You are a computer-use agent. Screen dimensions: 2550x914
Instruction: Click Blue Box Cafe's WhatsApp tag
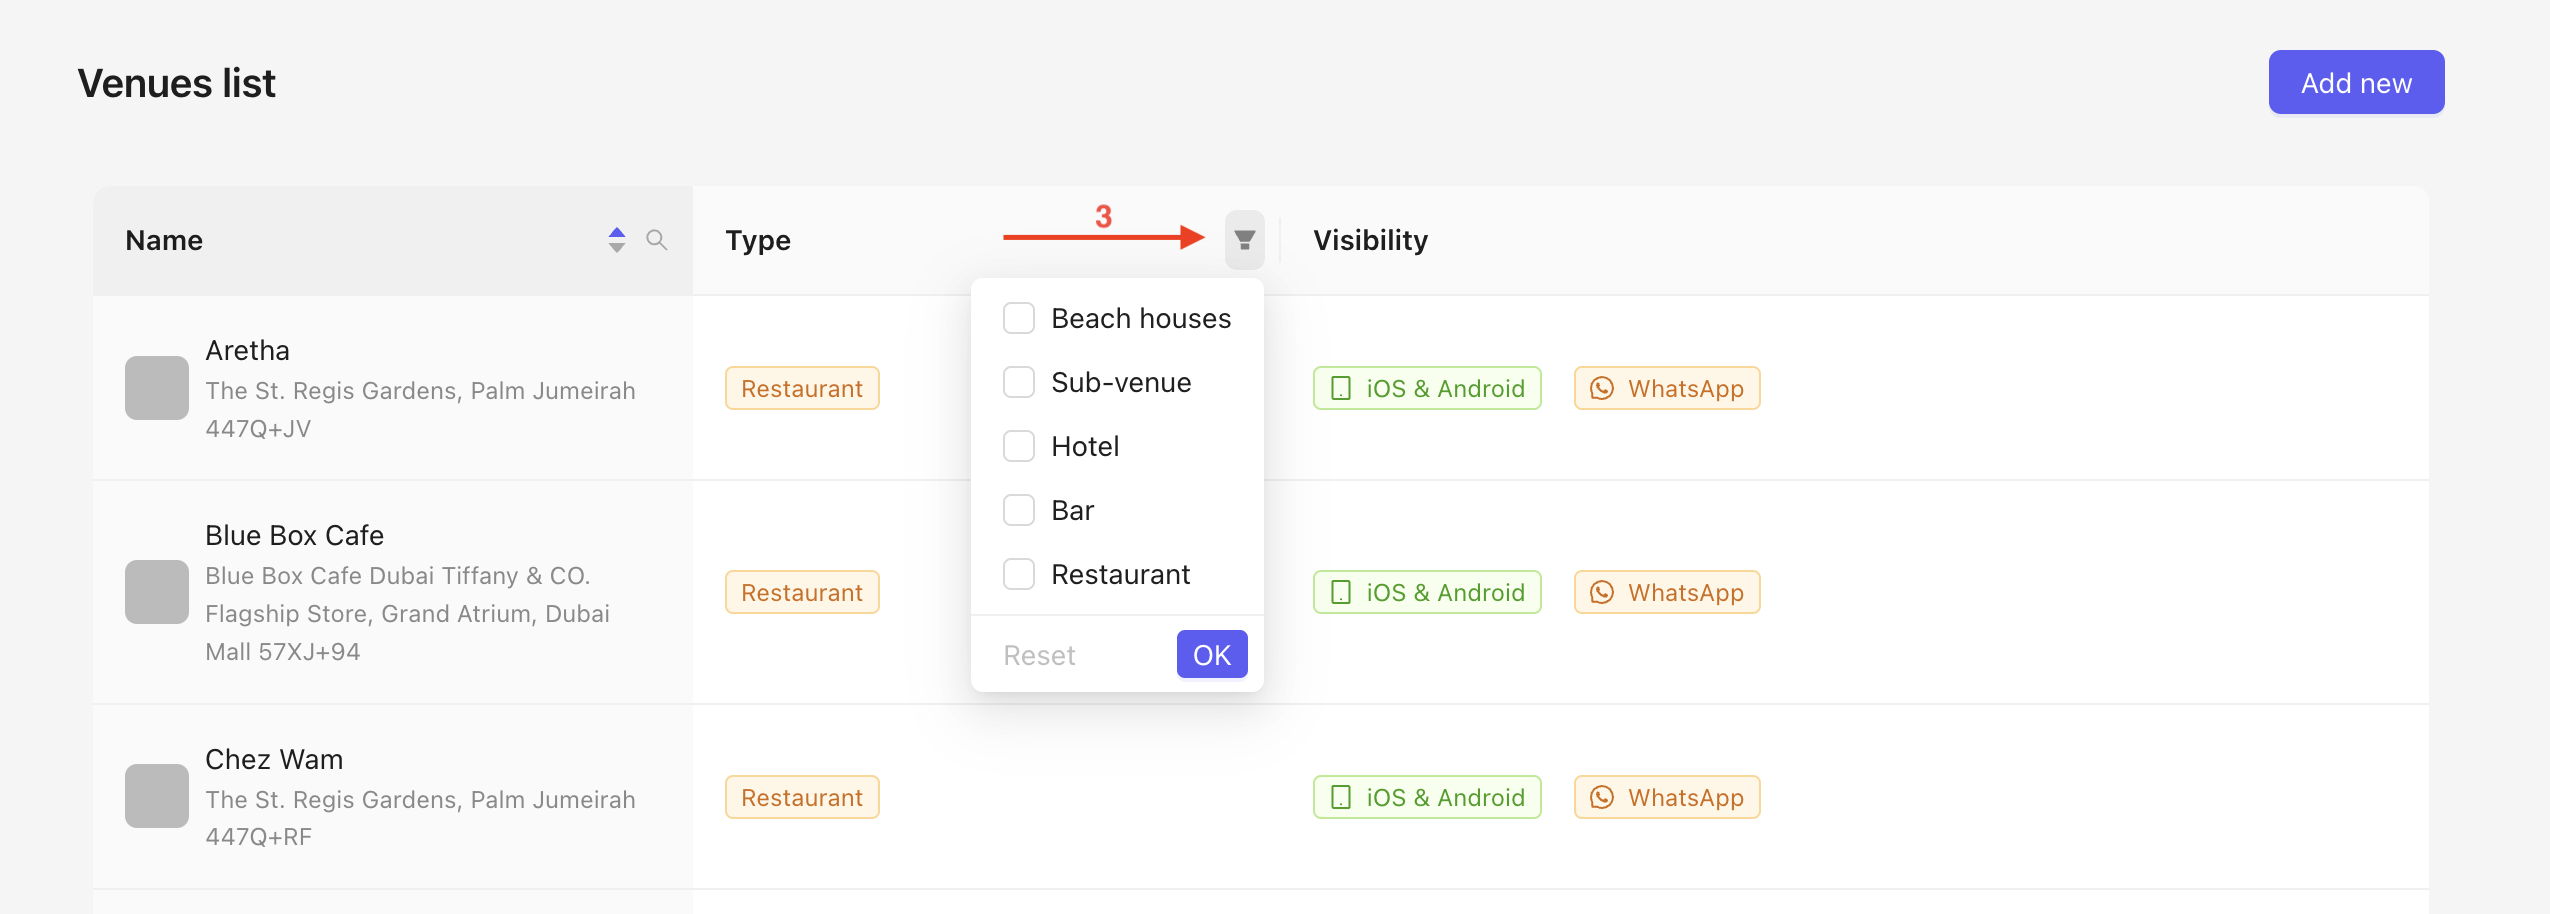coord(1666,592)
